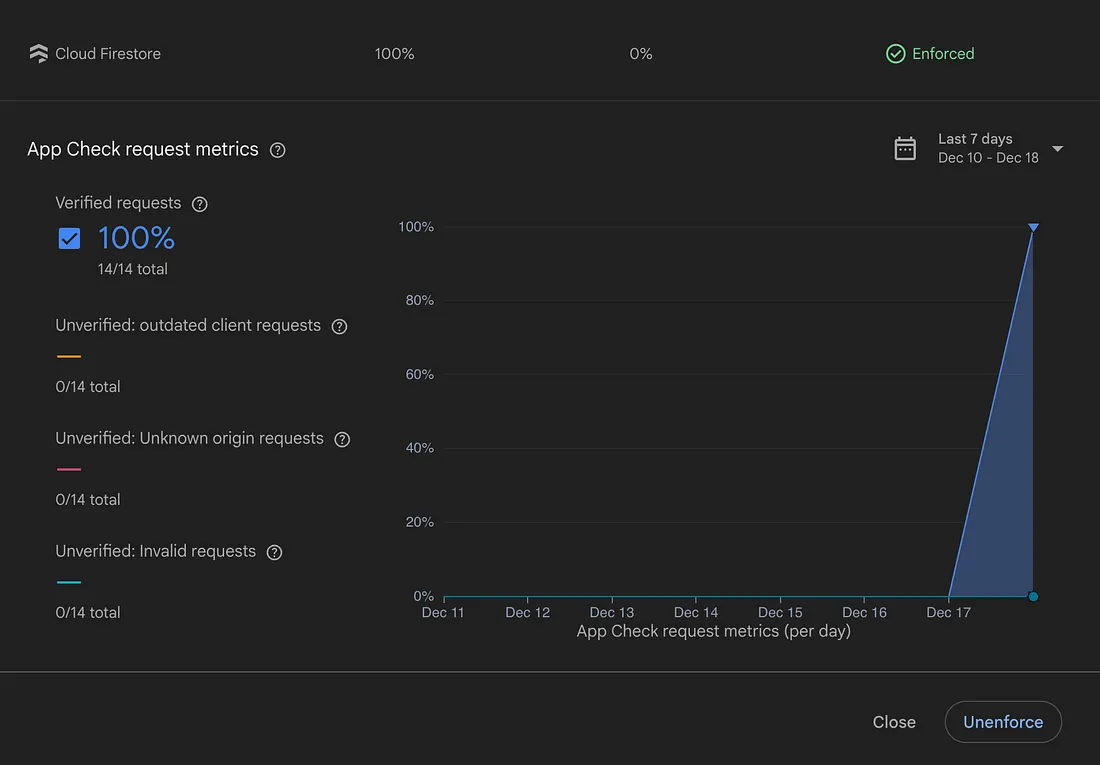Click App Check request metrics (per day) caption
1100x765 pixels.
click(x=713, y=631)
